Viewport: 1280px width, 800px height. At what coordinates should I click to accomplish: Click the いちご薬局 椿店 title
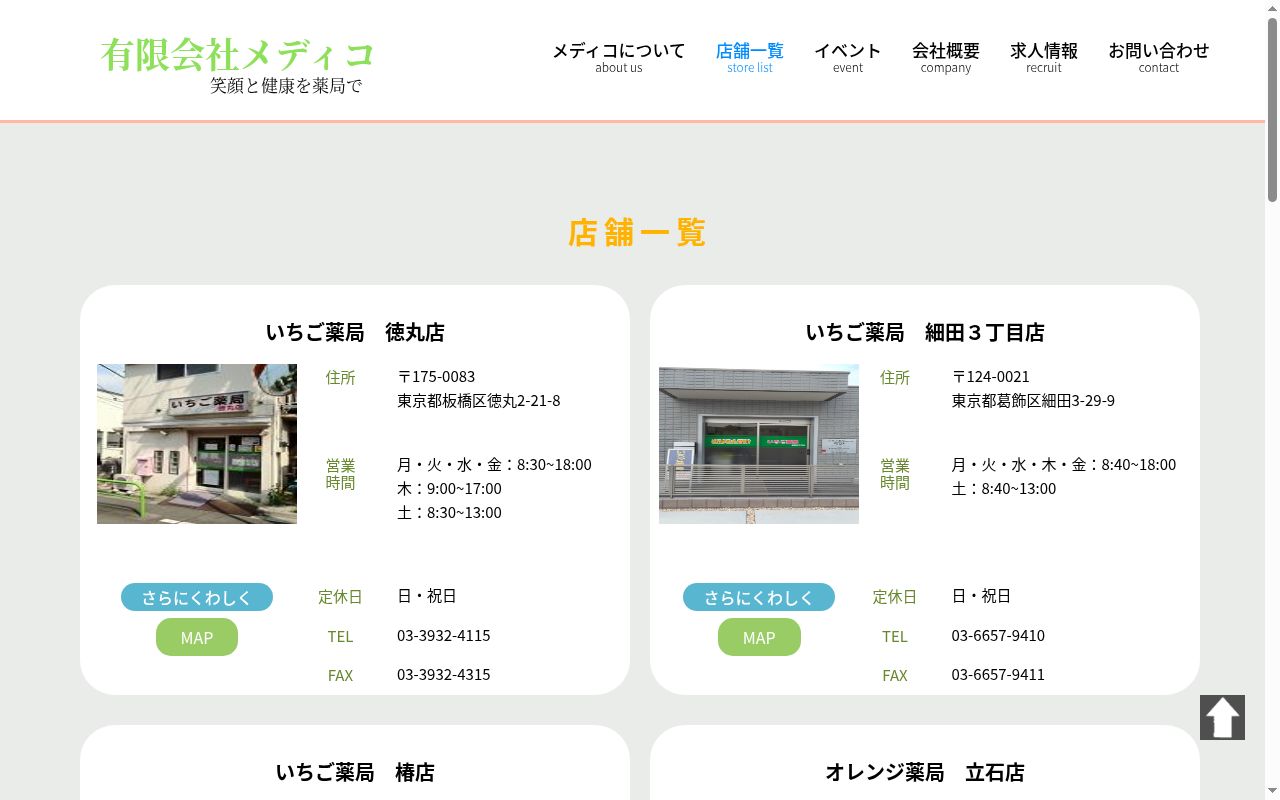click(x=355, y=772)
